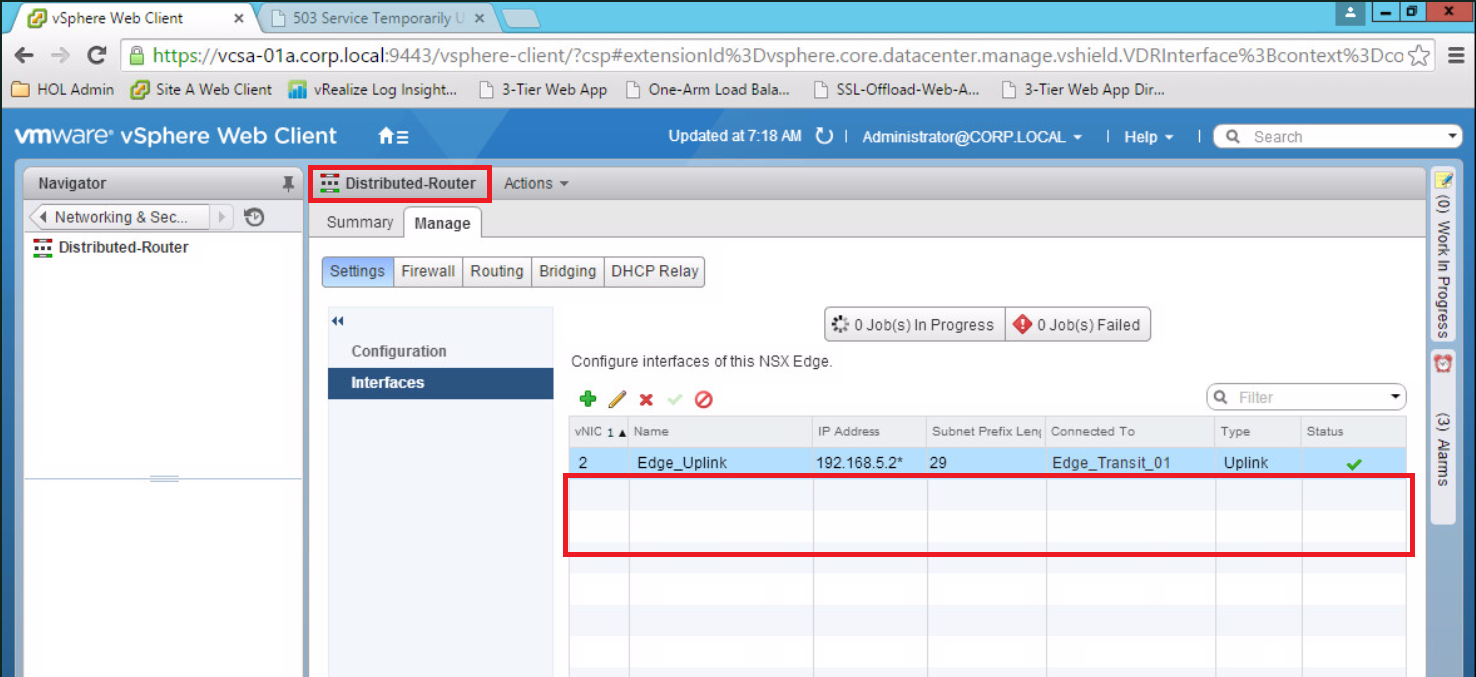
Task: Sort by Connected To column header
Action: (x=1130, y=432)
